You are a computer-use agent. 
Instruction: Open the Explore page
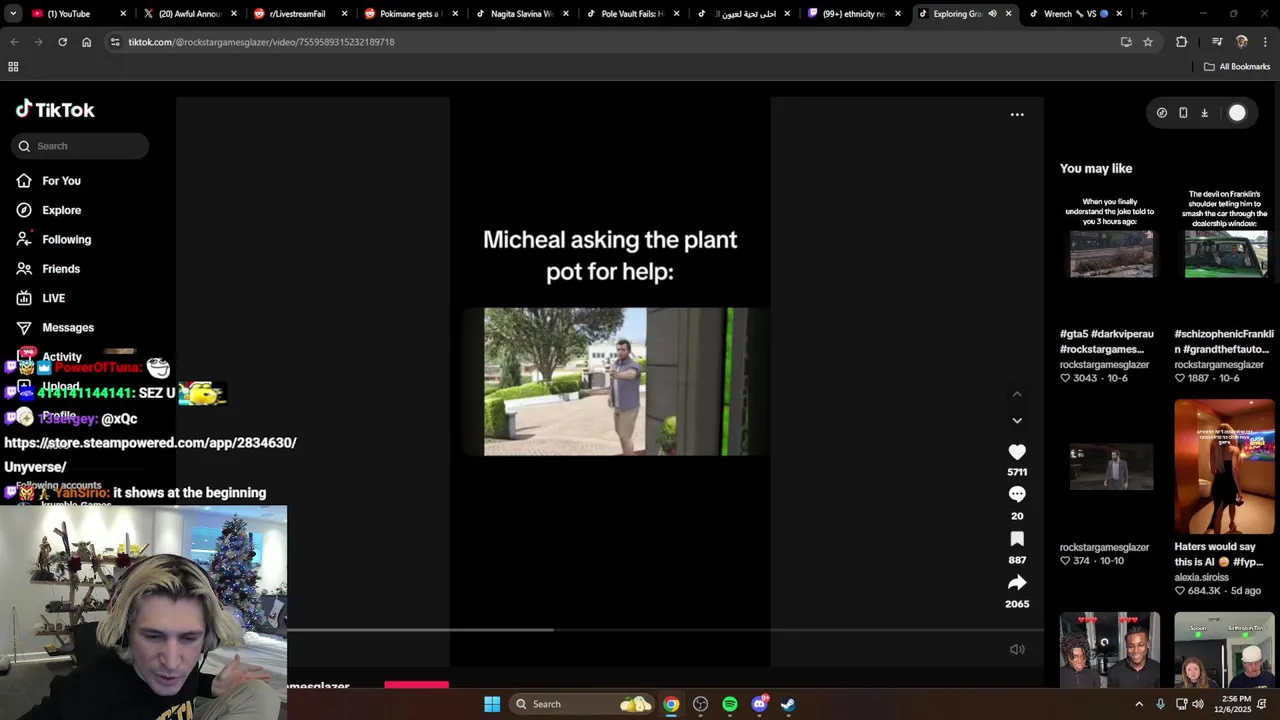tap(61, 210)
